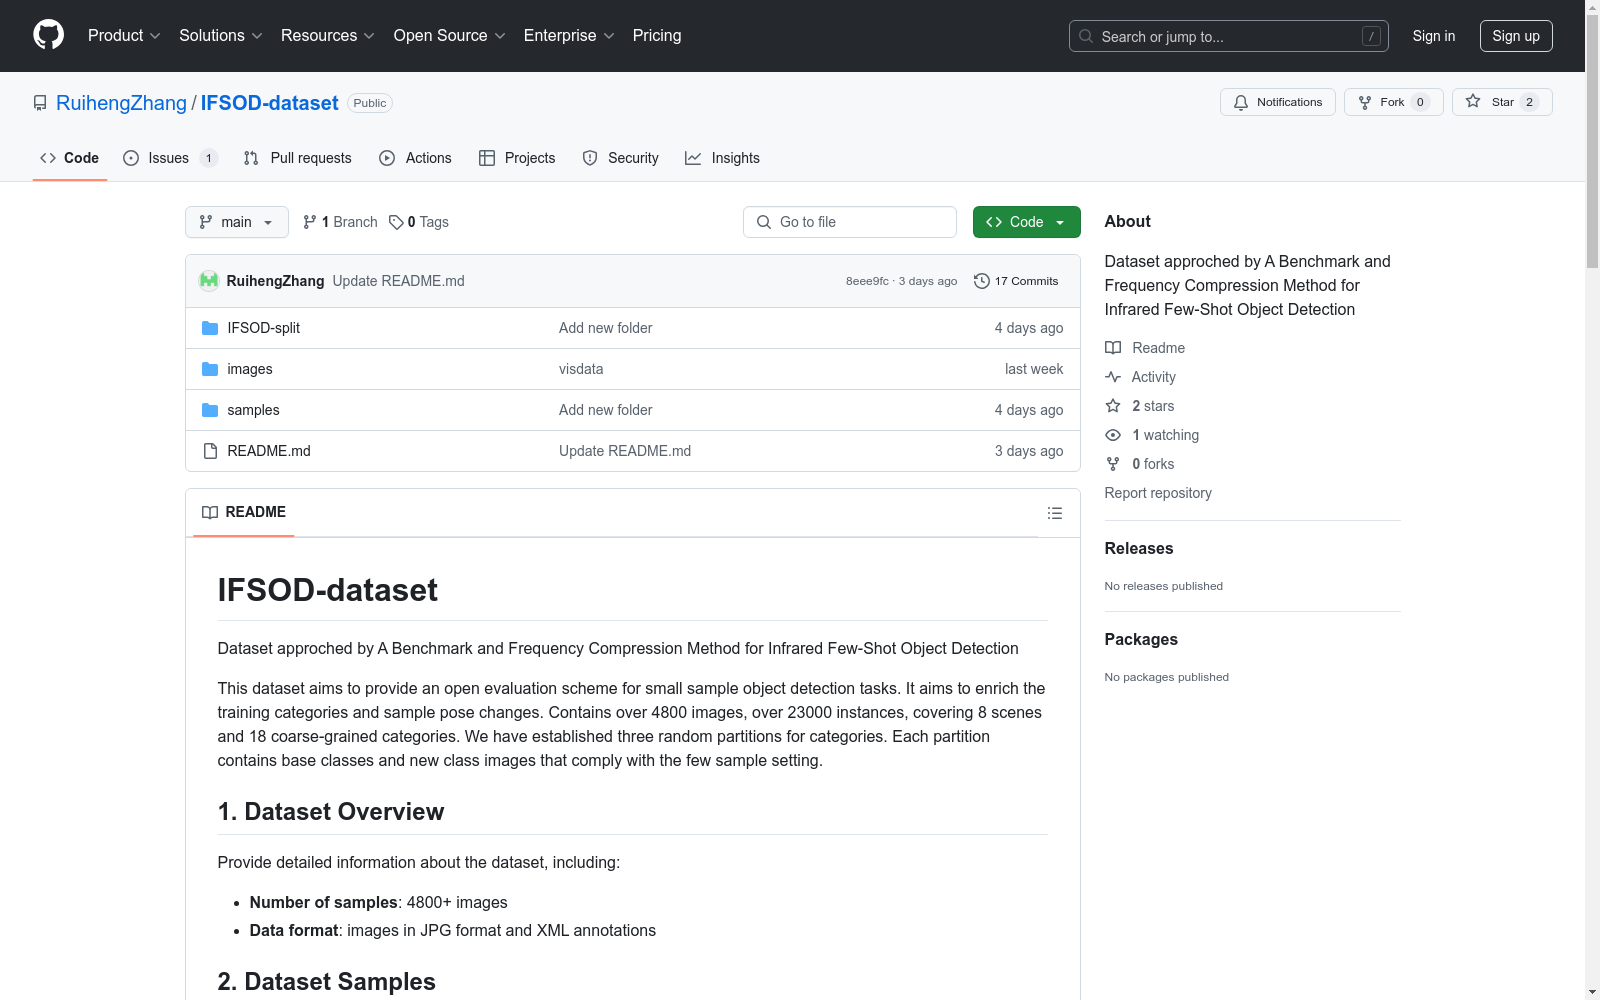Open the samples folder
The width and height of the screenshot is (1600, 1000).
[x=253, y=410]
